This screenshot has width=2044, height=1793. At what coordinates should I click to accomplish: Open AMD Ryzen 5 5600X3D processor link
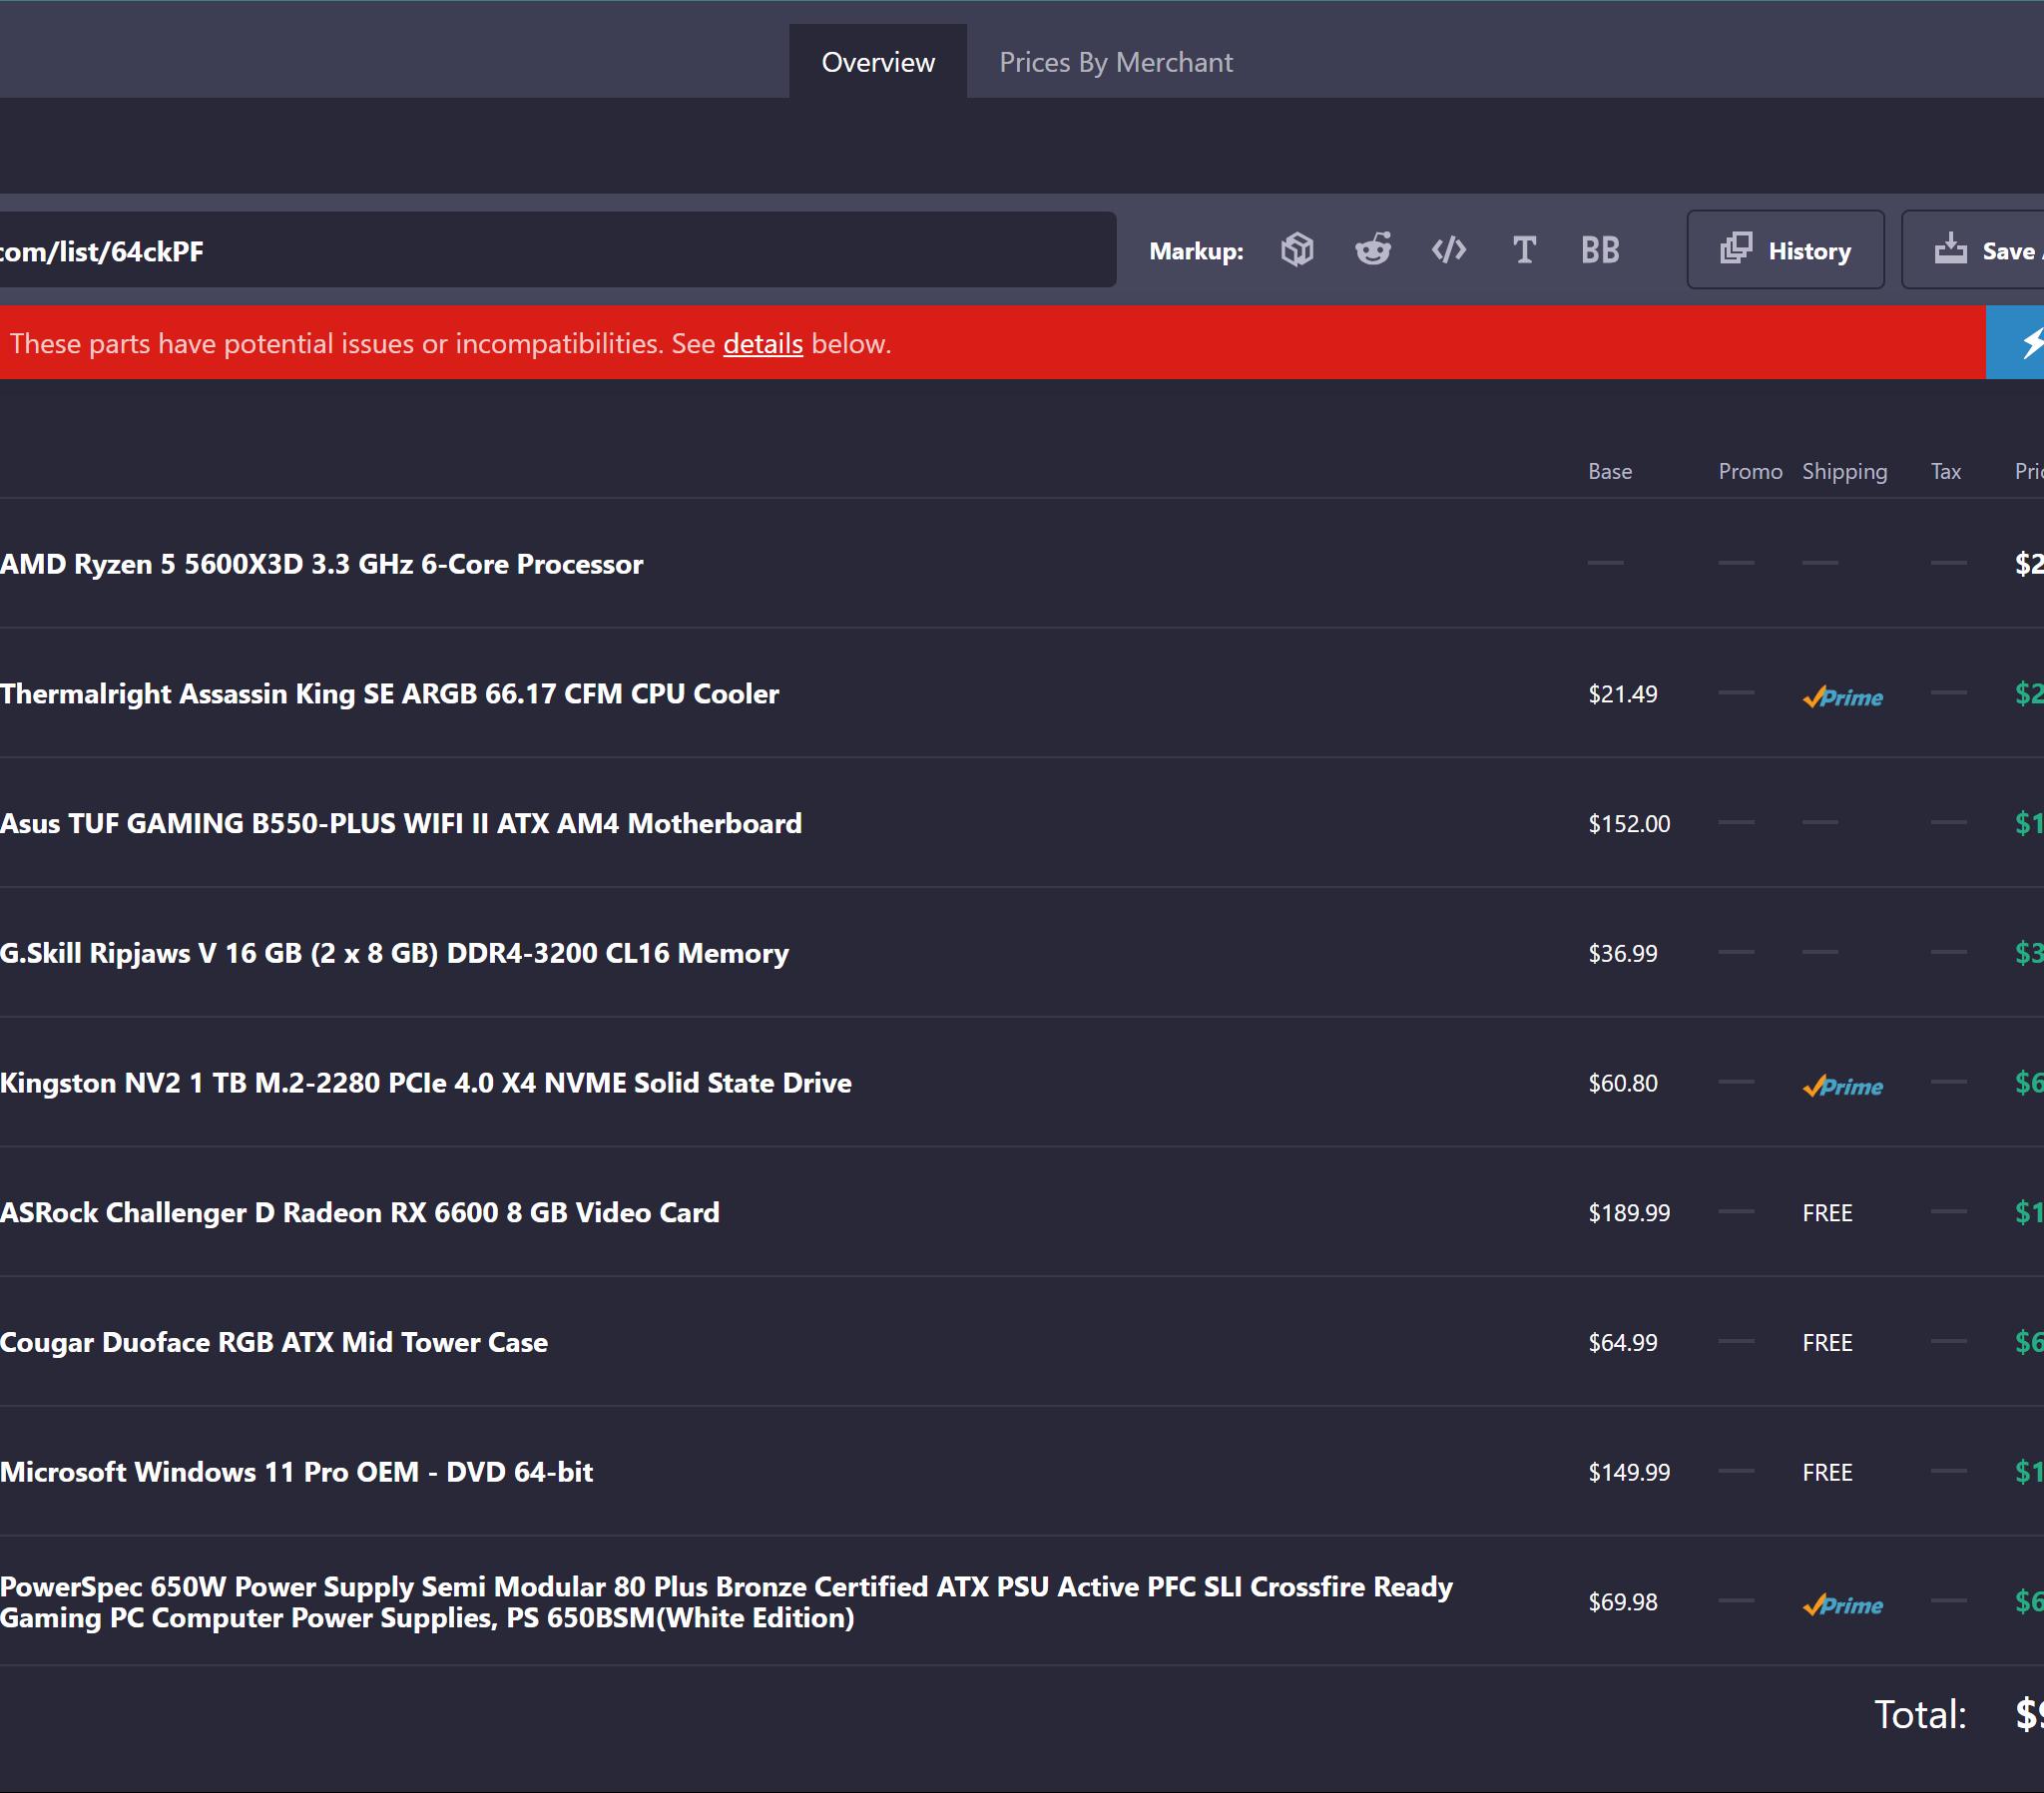(x=321, y=564)
